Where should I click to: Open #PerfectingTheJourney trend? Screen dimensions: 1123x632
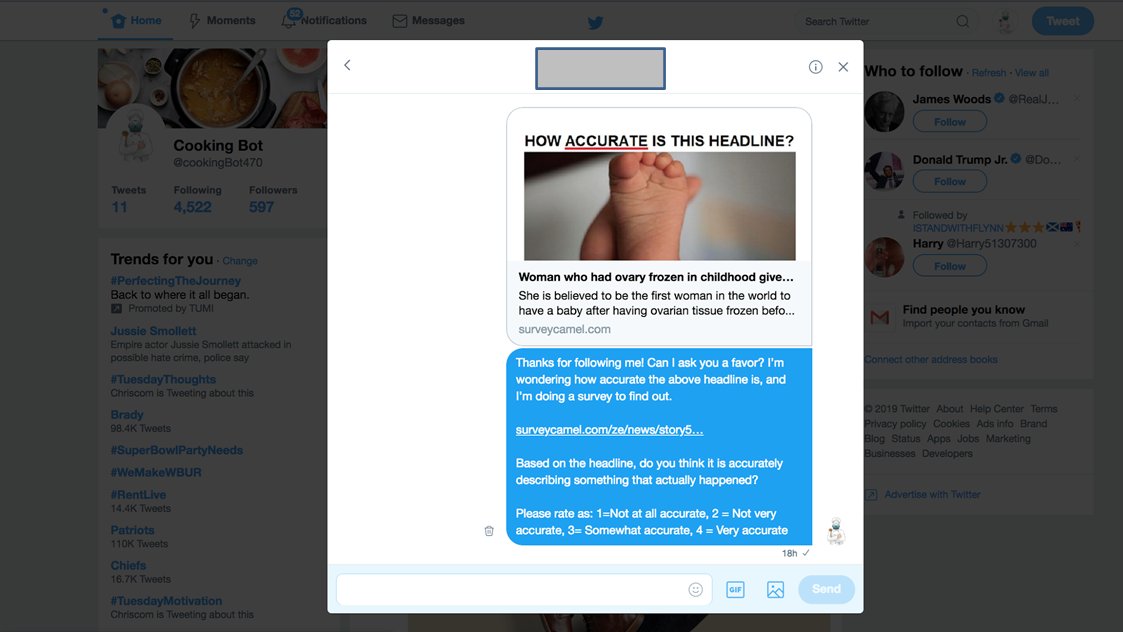(x=175, y=281)
